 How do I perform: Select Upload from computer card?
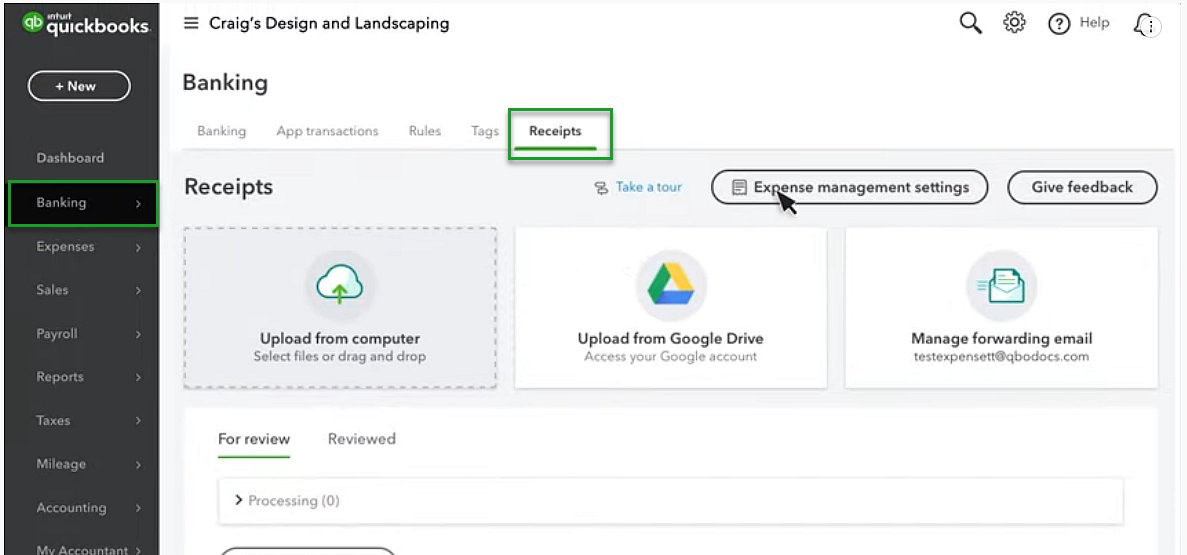pyautogui.click(x=340, y=308)
